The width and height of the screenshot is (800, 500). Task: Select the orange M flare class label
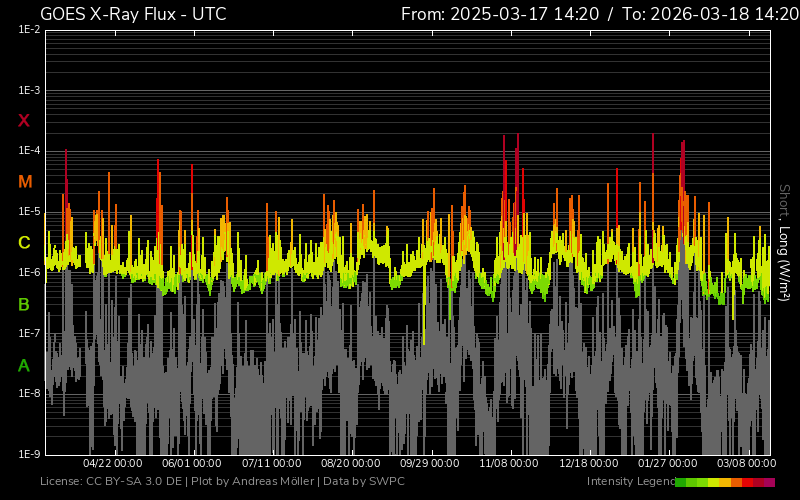pos(24,182)
